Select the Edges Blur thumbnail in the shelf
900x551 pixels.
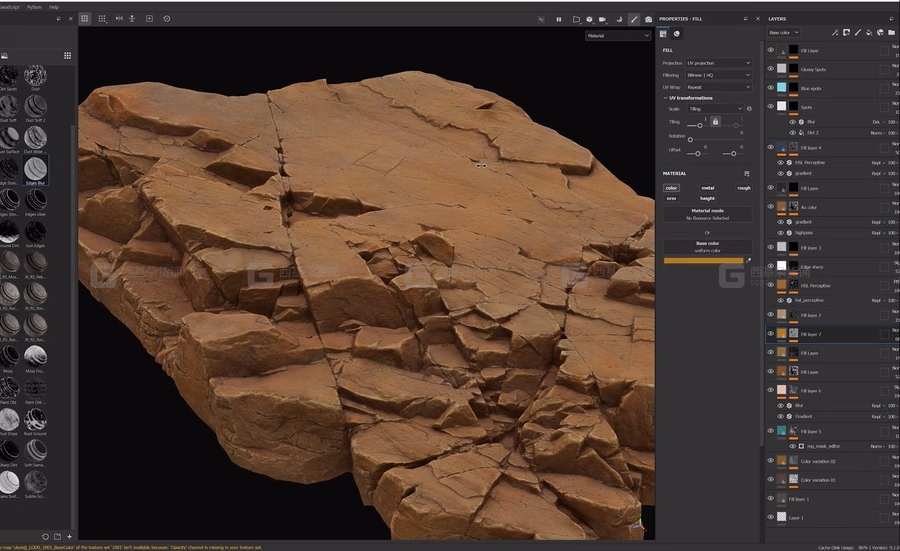point(35,169)
